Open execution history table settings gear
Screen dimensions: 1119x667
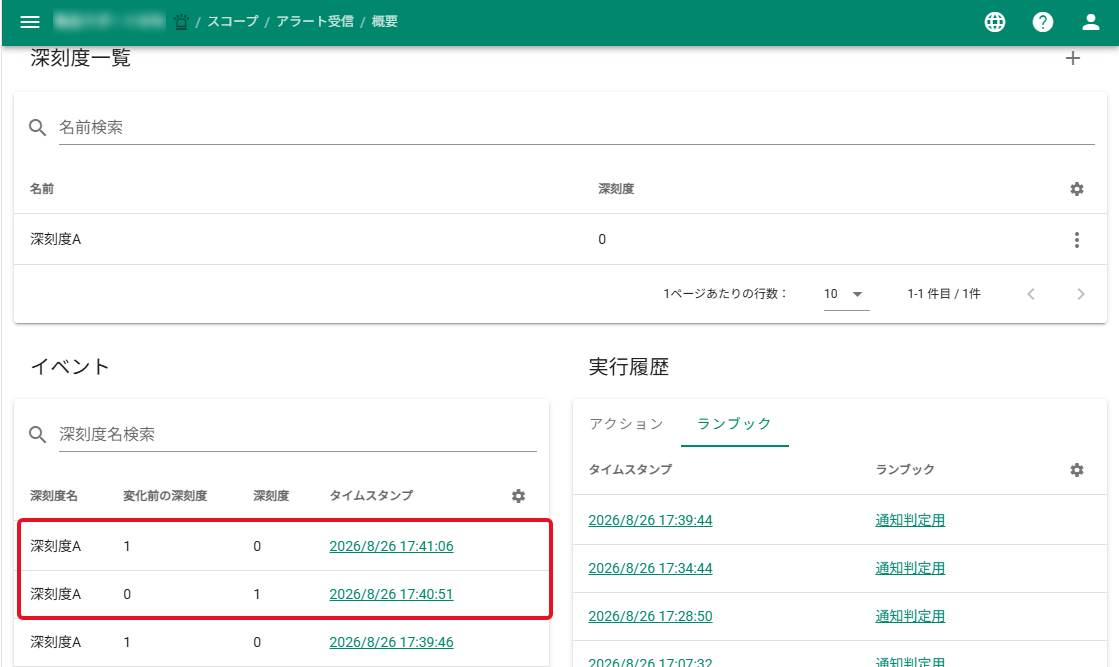pos(1077,470)
